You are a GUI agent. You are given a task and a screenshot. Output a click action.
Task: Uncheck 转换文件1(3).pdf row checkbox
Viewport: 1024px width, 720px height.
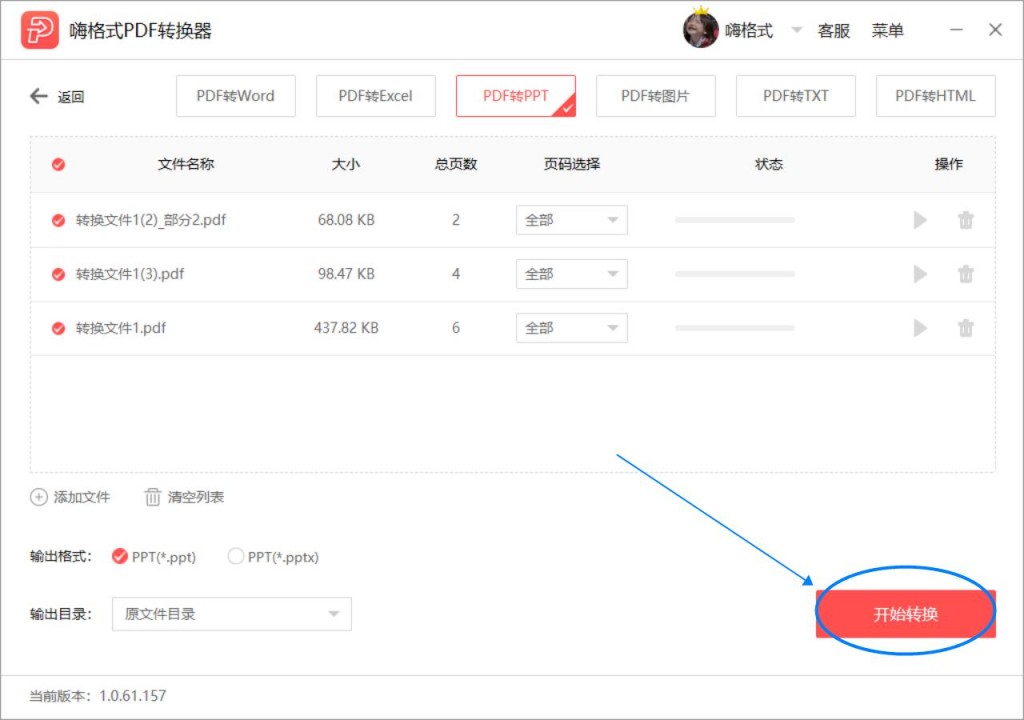58,274
